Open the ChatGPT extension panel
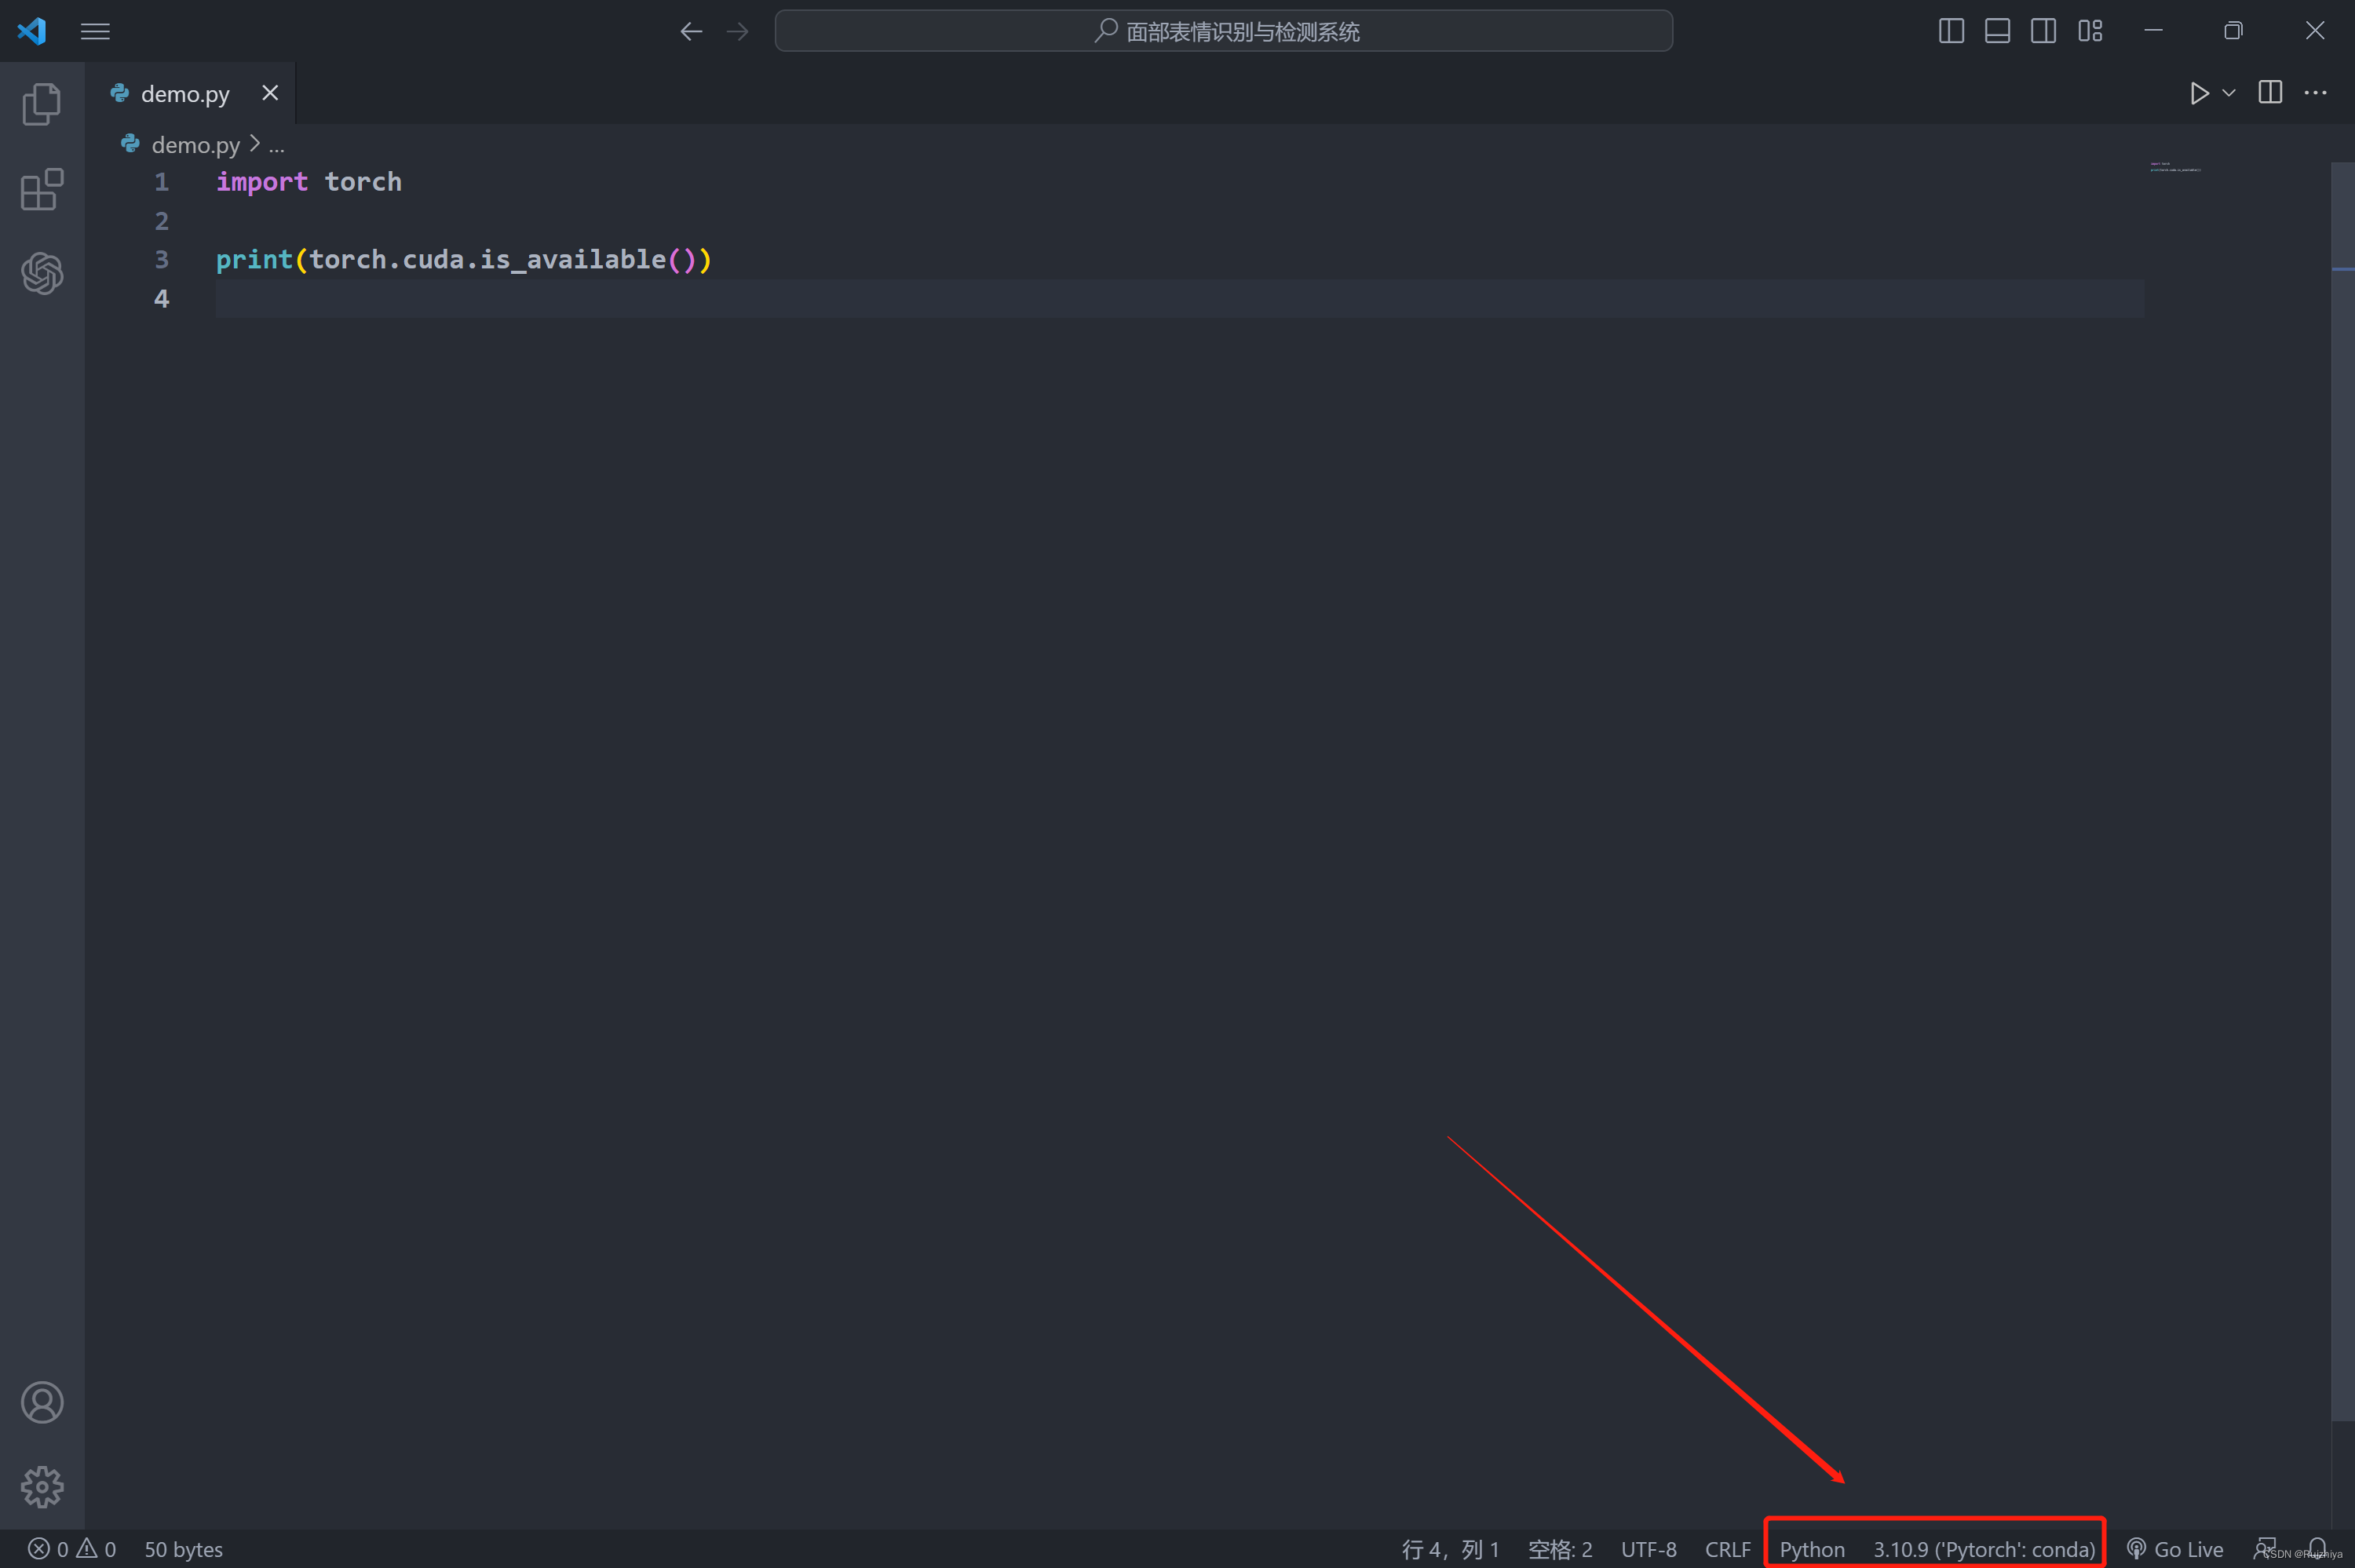Viewport: 2355px width, 1568px height. pos(42,273)
